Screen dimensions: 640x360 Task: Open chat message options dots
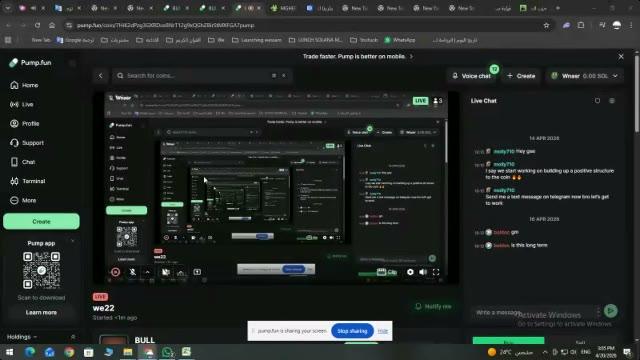(x=598, y=312)
